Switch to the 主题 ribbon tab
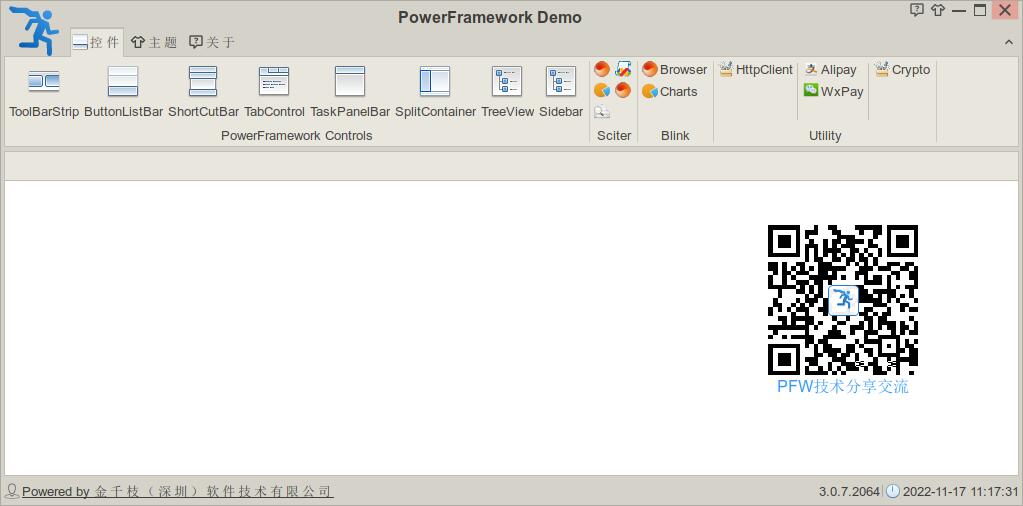Viewport: 1023px width, 506px height. click(x=154, y=42)
